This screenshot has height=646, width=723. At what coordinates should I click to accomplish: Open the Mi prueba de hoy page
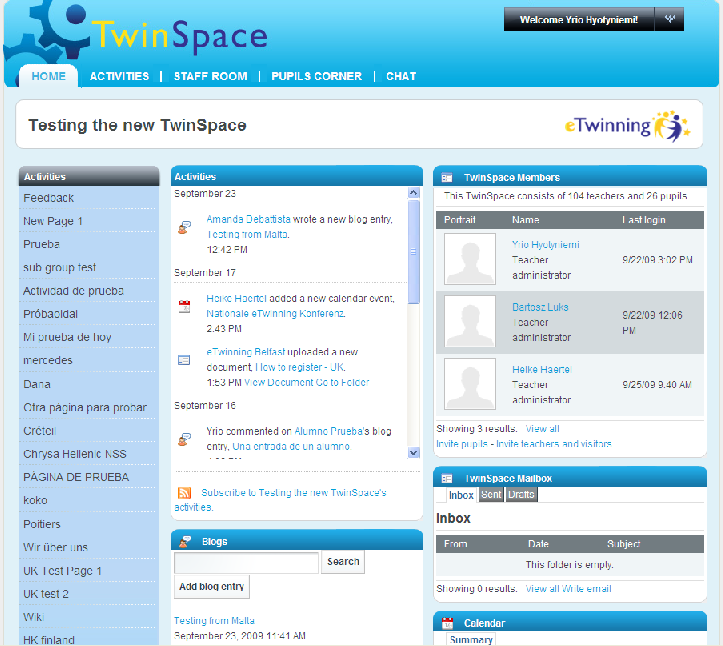point(67,337)
